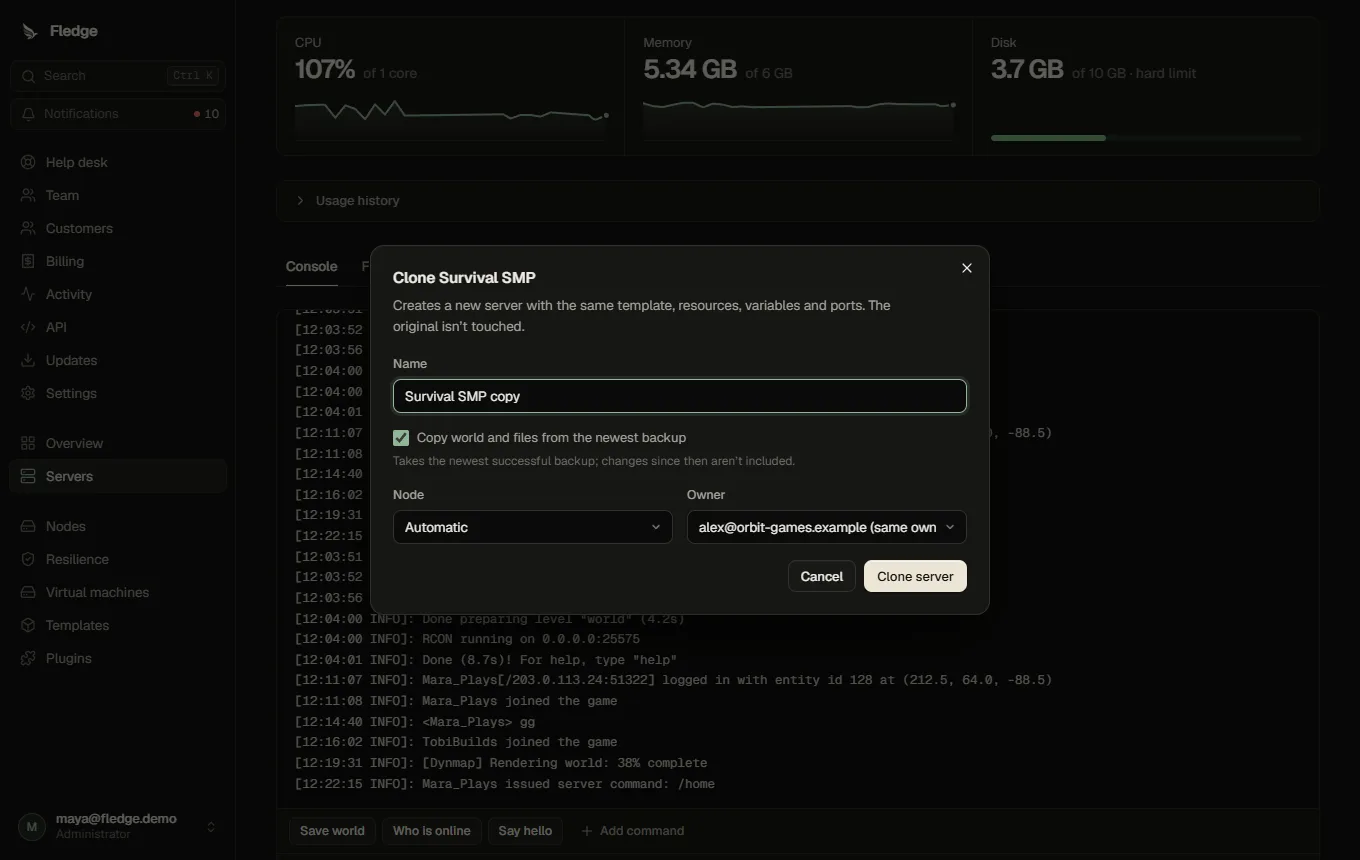Cancel the Clone Survival SMP dialog
Image resolution: width=1360 pixels, height=860 pixels.
821,576
